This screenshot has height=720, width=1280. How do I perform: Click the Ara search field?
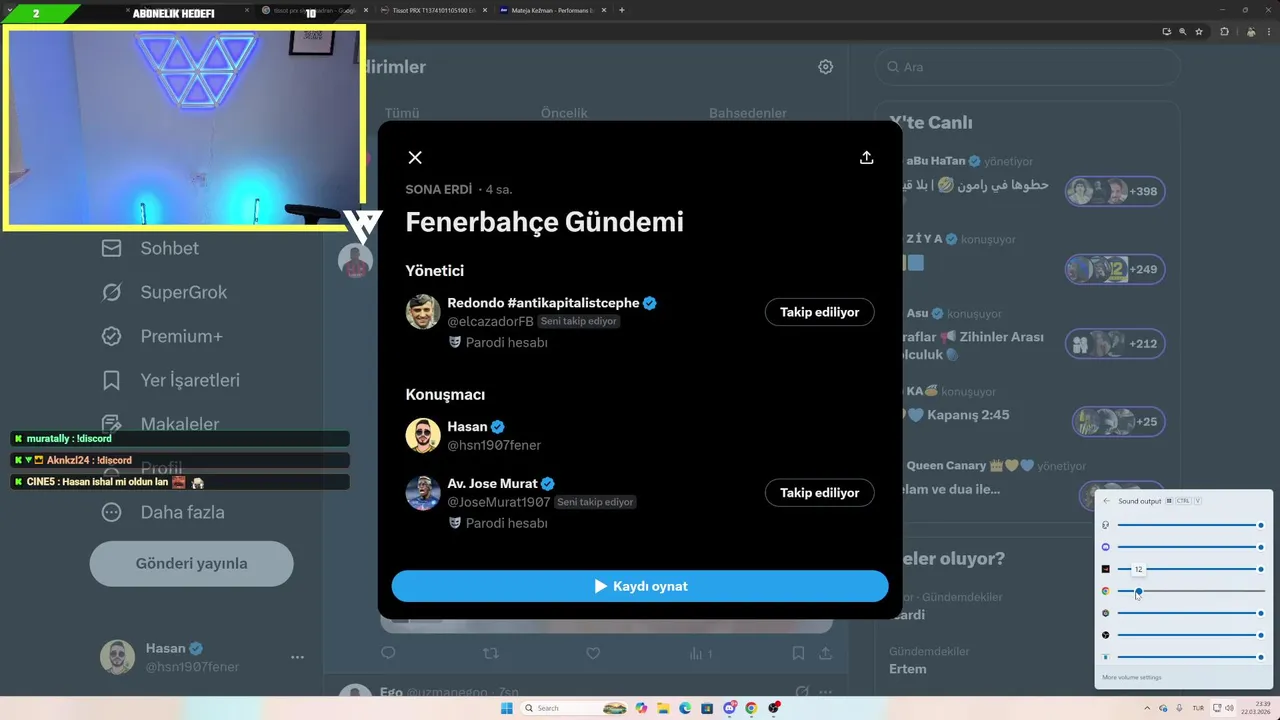(1027, 67)
